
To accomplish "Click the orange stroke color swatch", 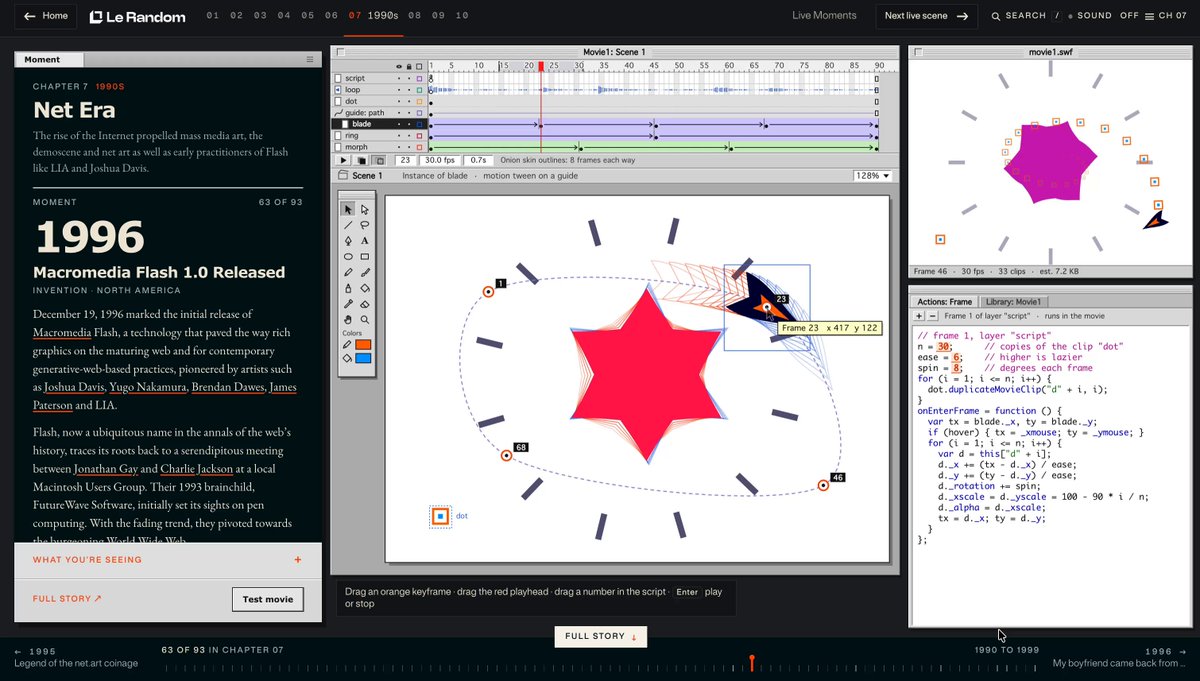I will tap(363, 345).
